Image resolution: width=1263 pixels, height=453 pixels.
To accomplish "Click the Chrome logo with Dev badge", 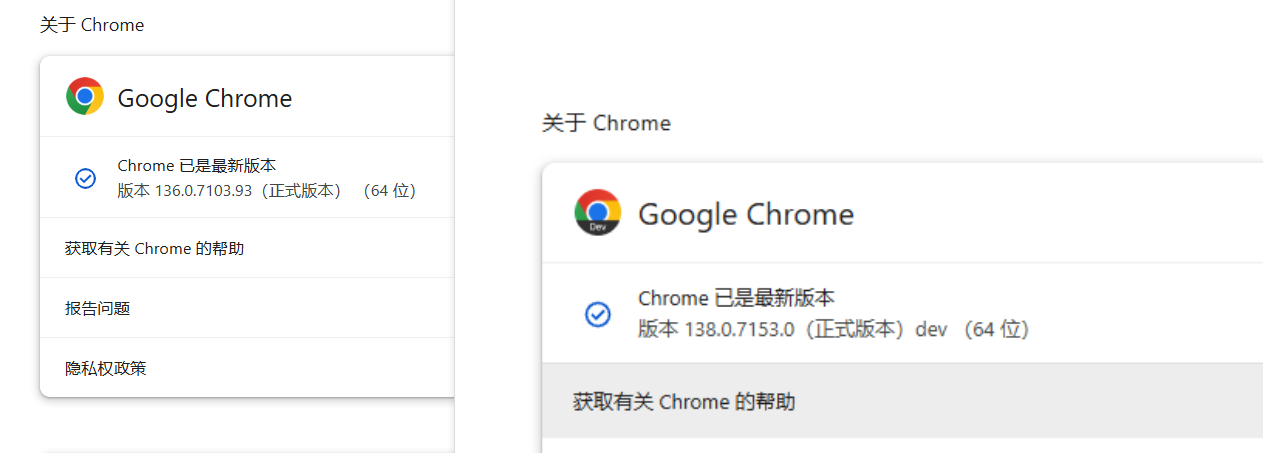I will click(x=597, y=212).
